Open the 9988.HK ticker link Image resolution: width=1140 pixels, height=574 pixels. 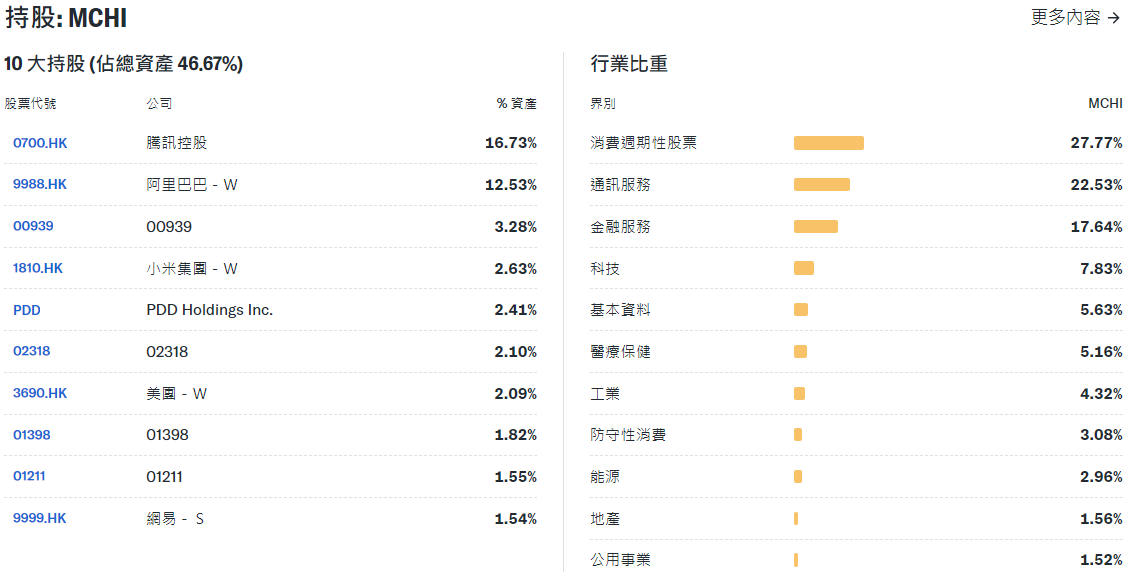(x=40, y=184)
